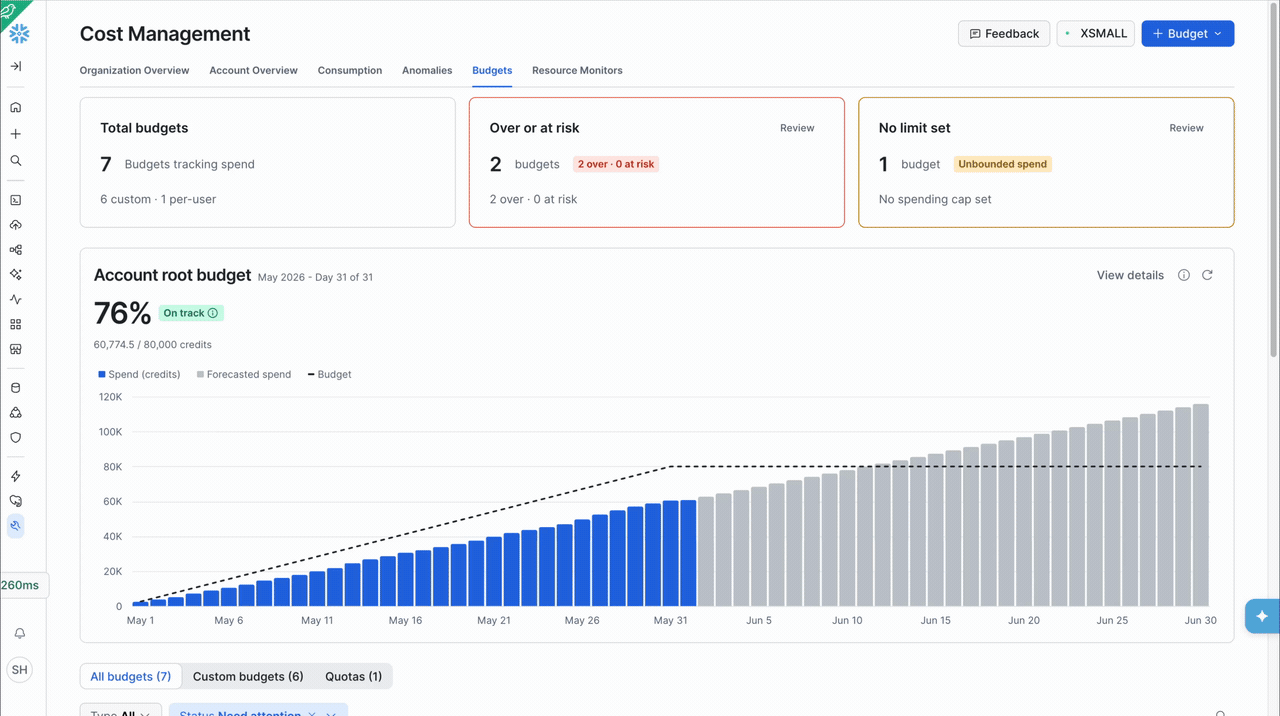Refresh the Account root budget chart
The width and height of the screenshot is (1280, 716).
click(x=1207, y=275)
